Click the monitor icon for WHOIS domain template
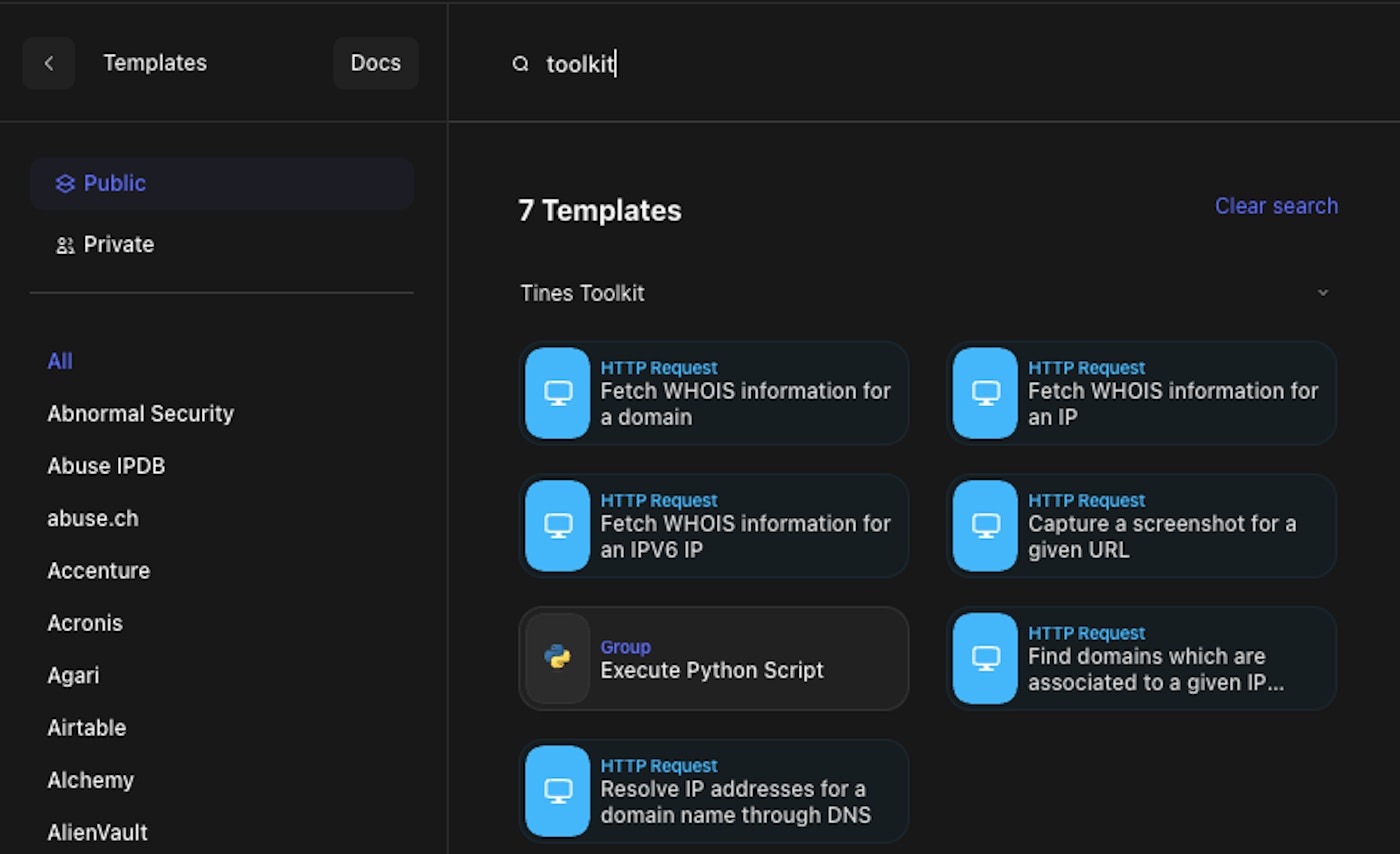Screen dimensions: 1400x854 tap(558, 393)
